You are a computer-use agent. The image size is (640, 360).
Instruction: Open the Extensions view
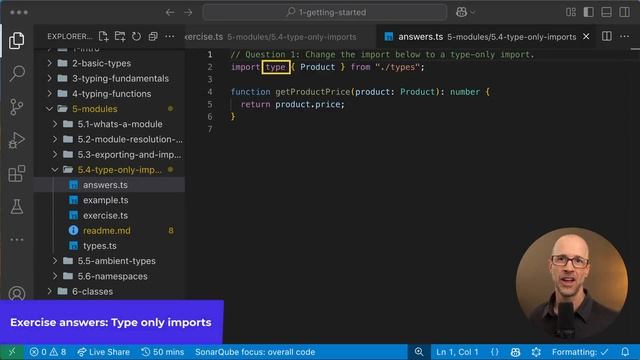(x=17, y=173)
